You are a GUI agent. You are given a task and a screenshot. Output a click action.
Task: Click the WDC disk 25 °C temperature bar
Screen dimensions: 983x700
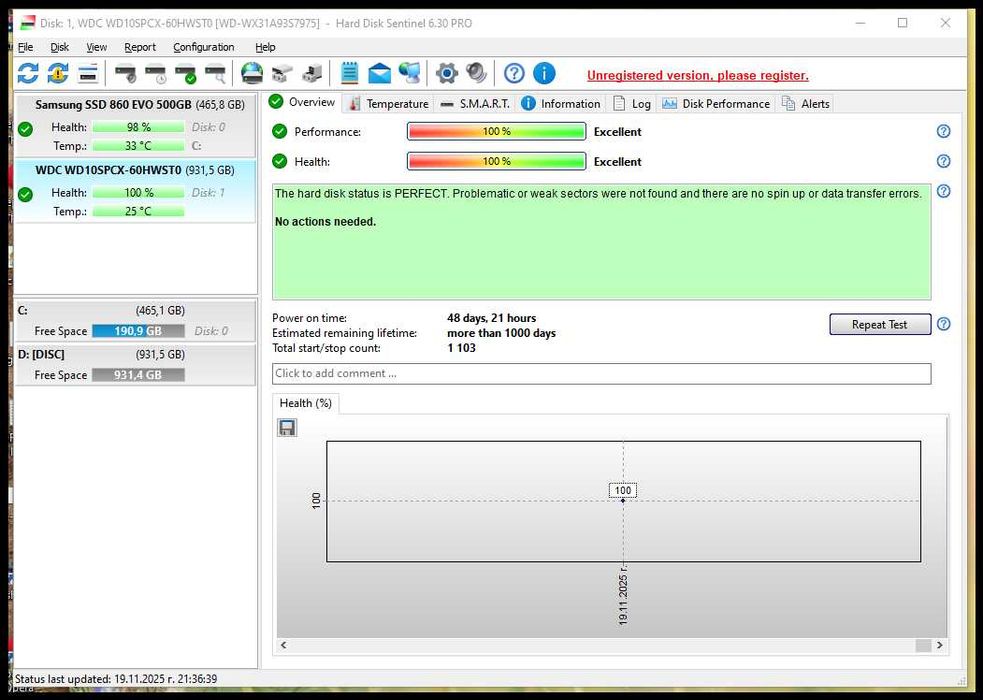(x=138, y=211)
